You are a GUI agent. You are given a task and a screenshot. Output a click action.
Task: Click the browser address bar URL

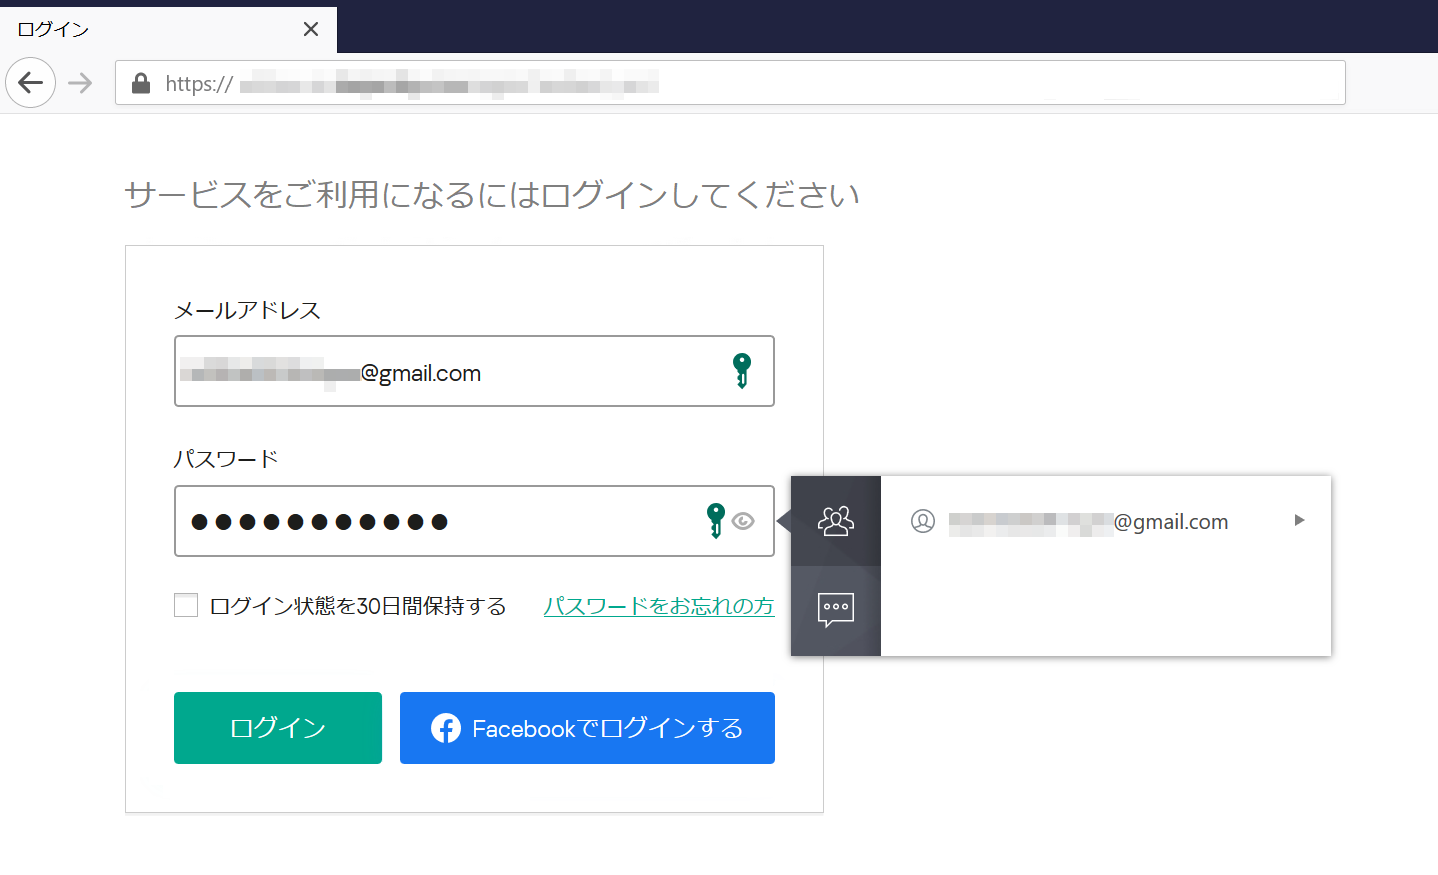pos(730,83)
